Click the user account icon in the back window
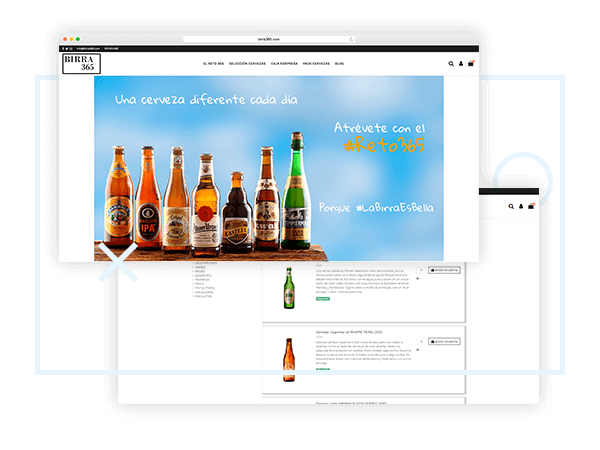Image resolution: width=600 pixels, height=450 pixels. pyautogui.click(x=521, y=206)
